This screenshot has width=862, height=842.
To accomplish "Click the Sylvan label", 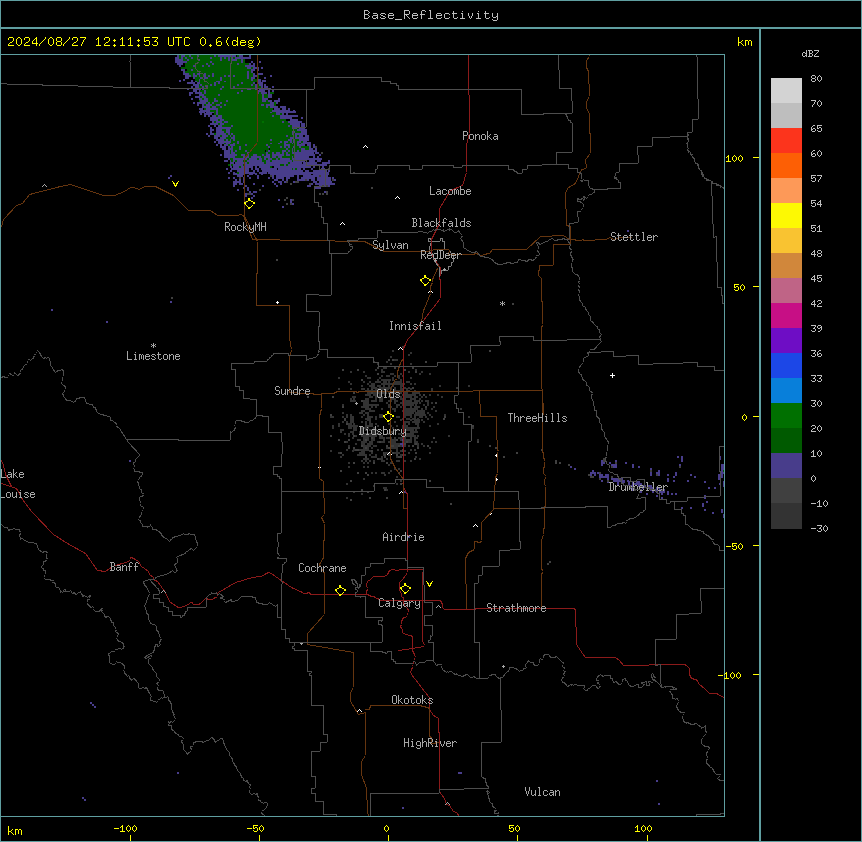I will (x=390, y=245).
